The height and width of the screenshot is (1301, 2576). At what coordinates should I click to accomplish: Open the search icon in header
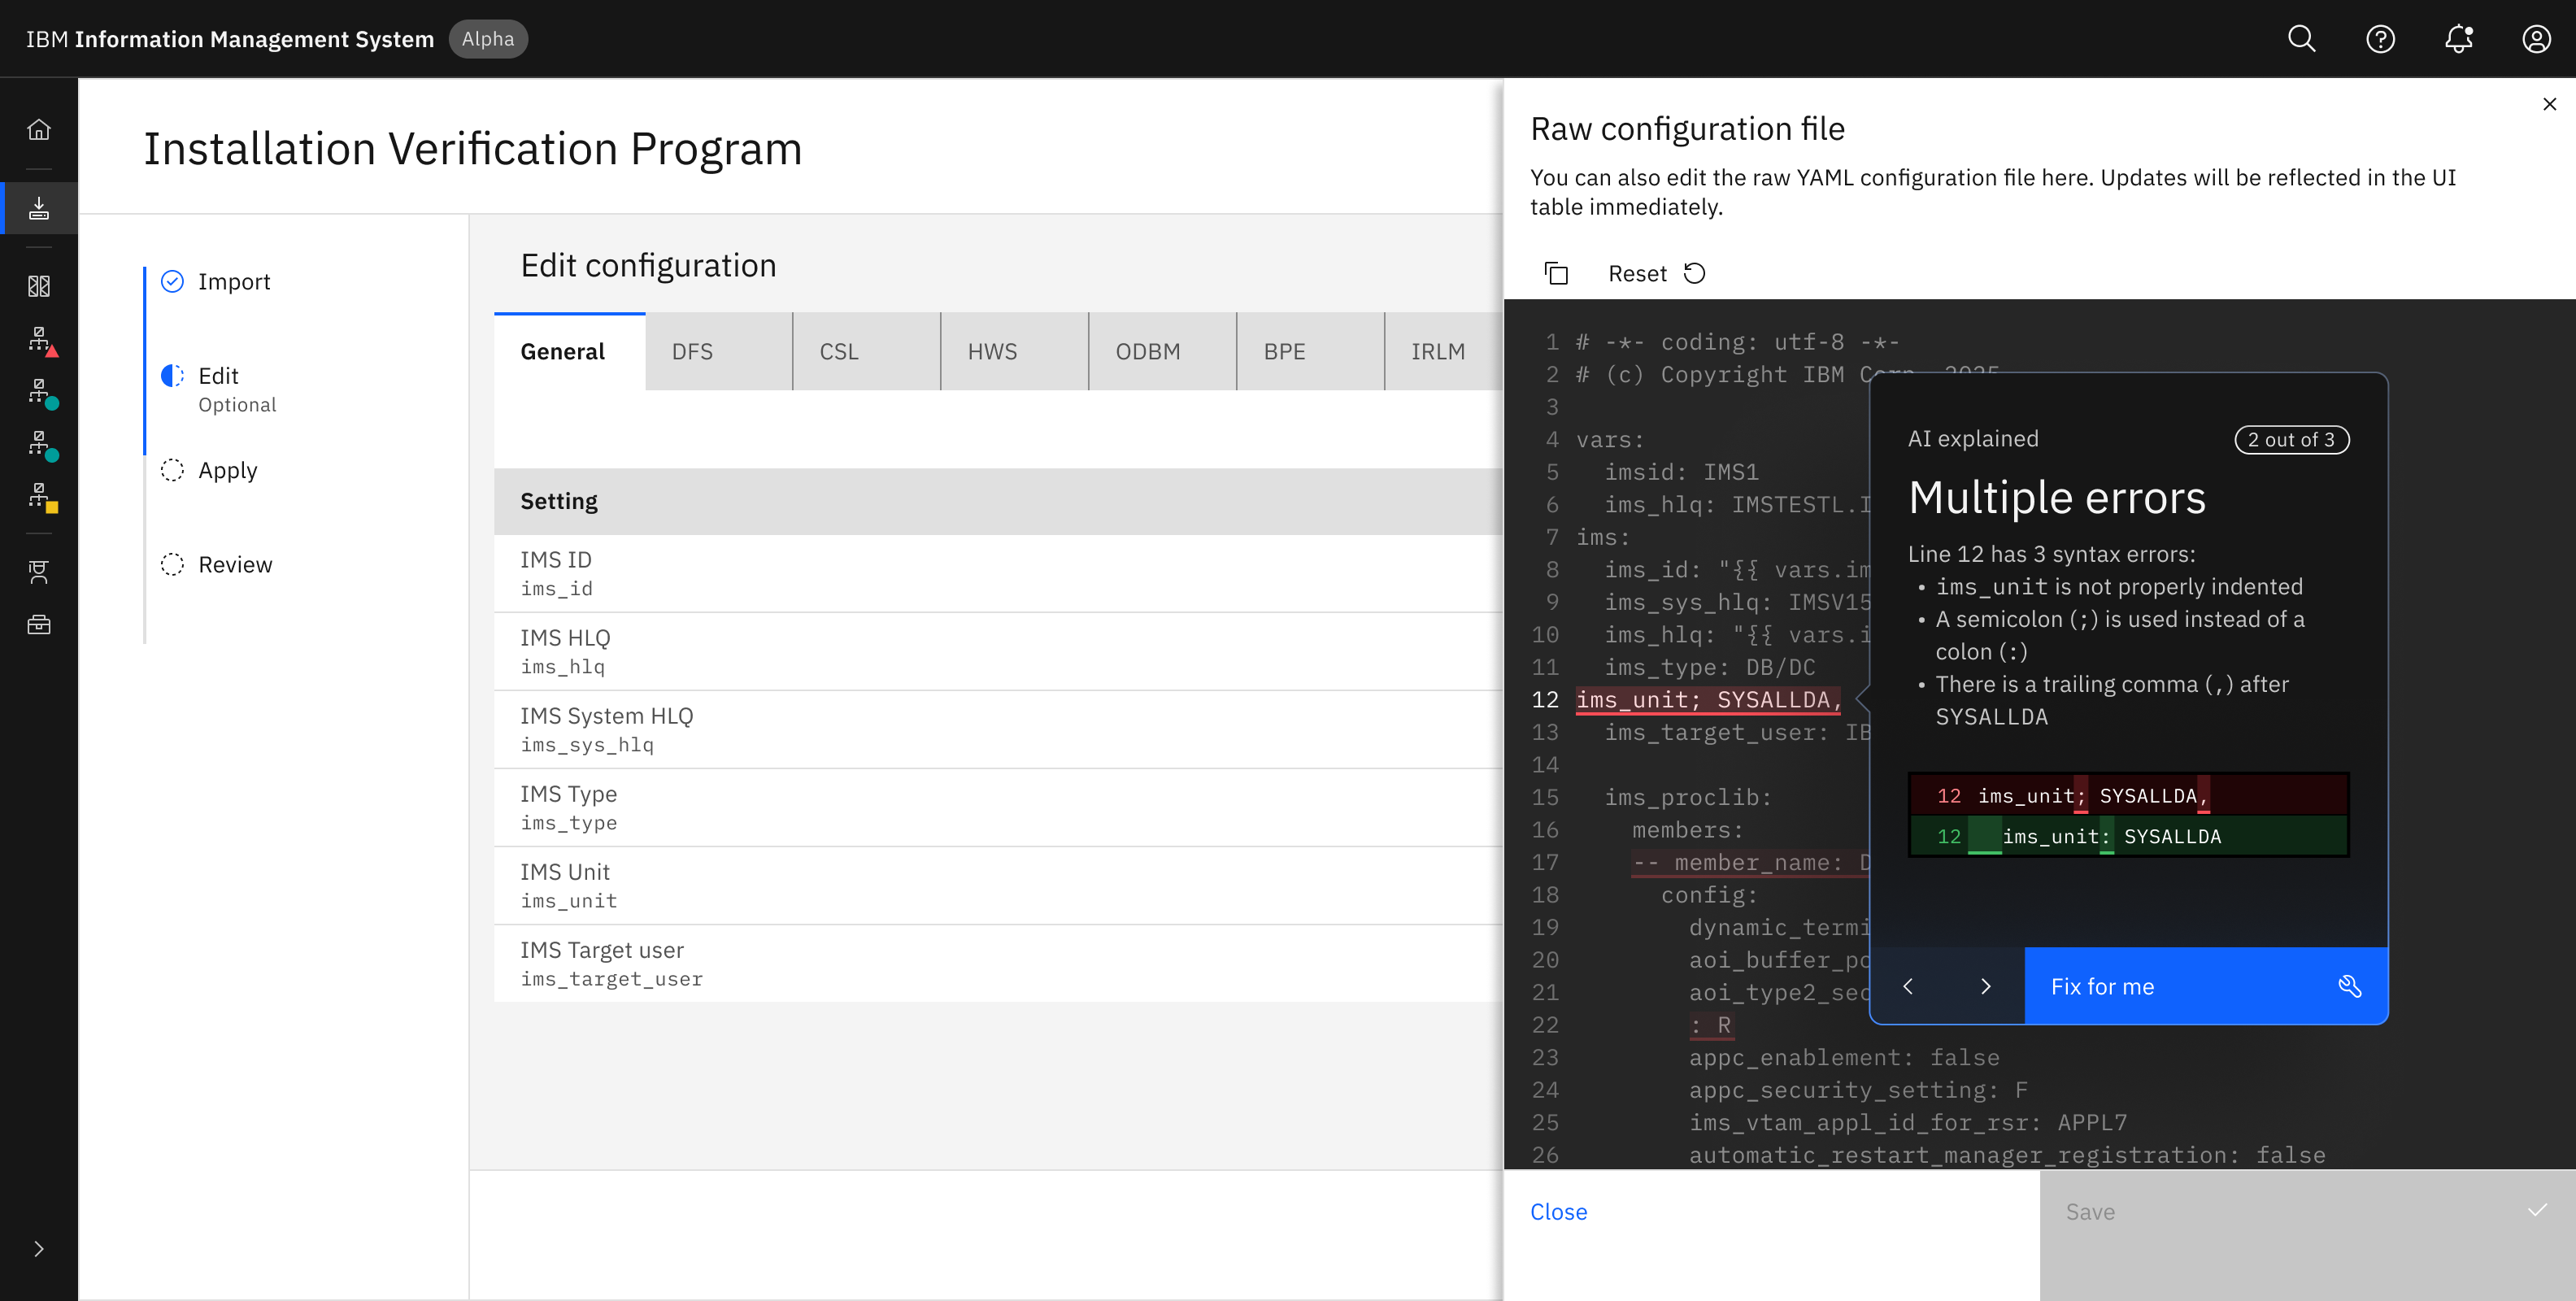2301,39
